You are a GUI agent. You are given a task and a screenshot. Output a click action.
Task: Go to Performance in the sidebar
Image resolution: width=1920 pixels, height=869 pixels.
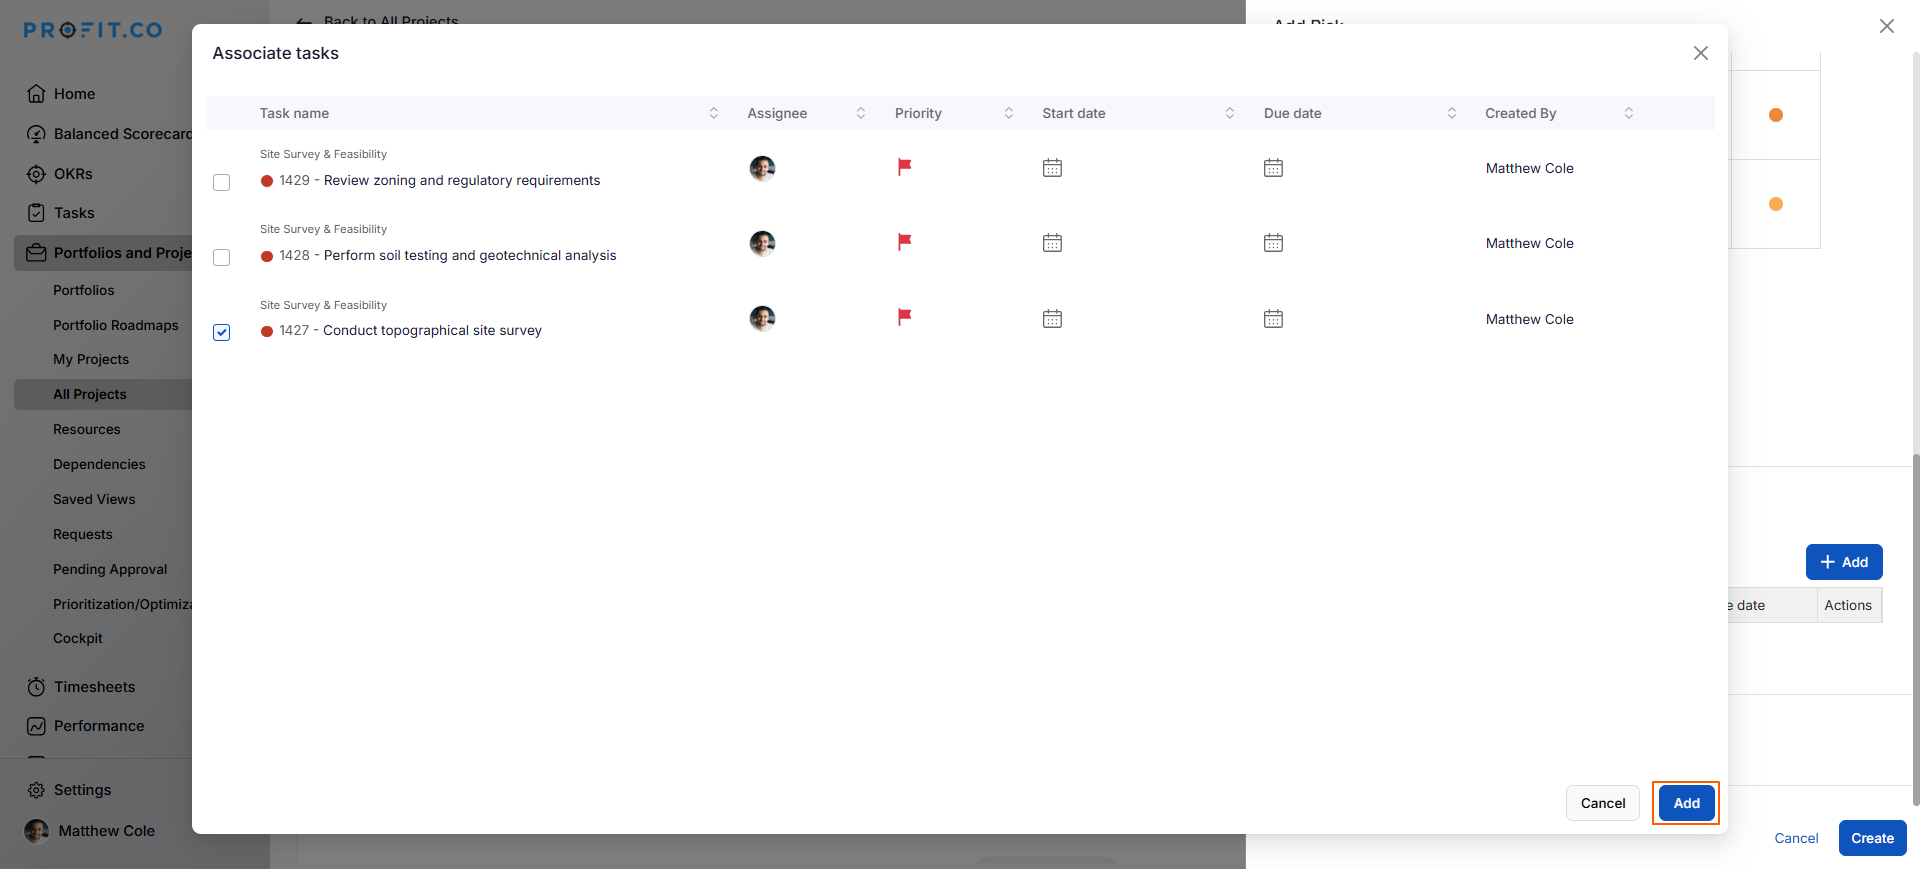tap(98, 726)
